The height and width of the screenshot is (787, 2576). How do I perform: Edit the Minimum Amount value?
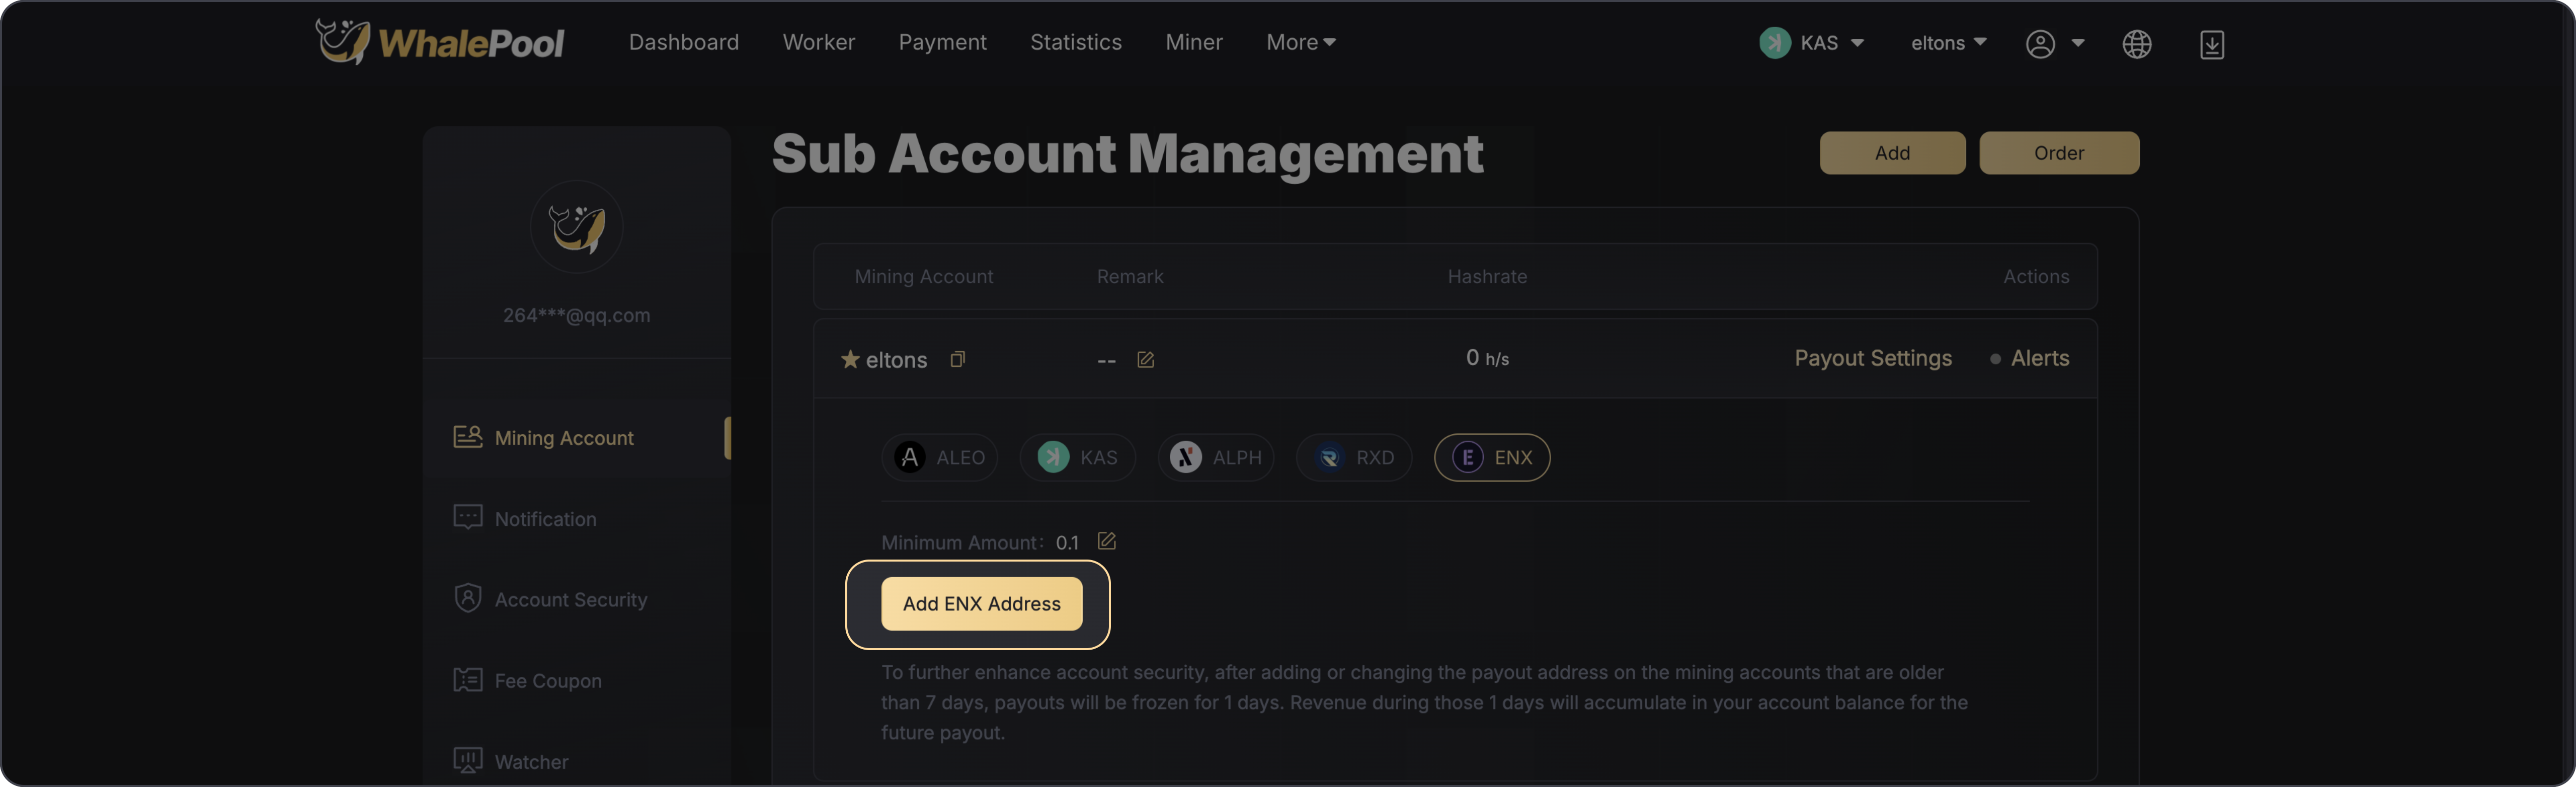[x=1106, y=541]
